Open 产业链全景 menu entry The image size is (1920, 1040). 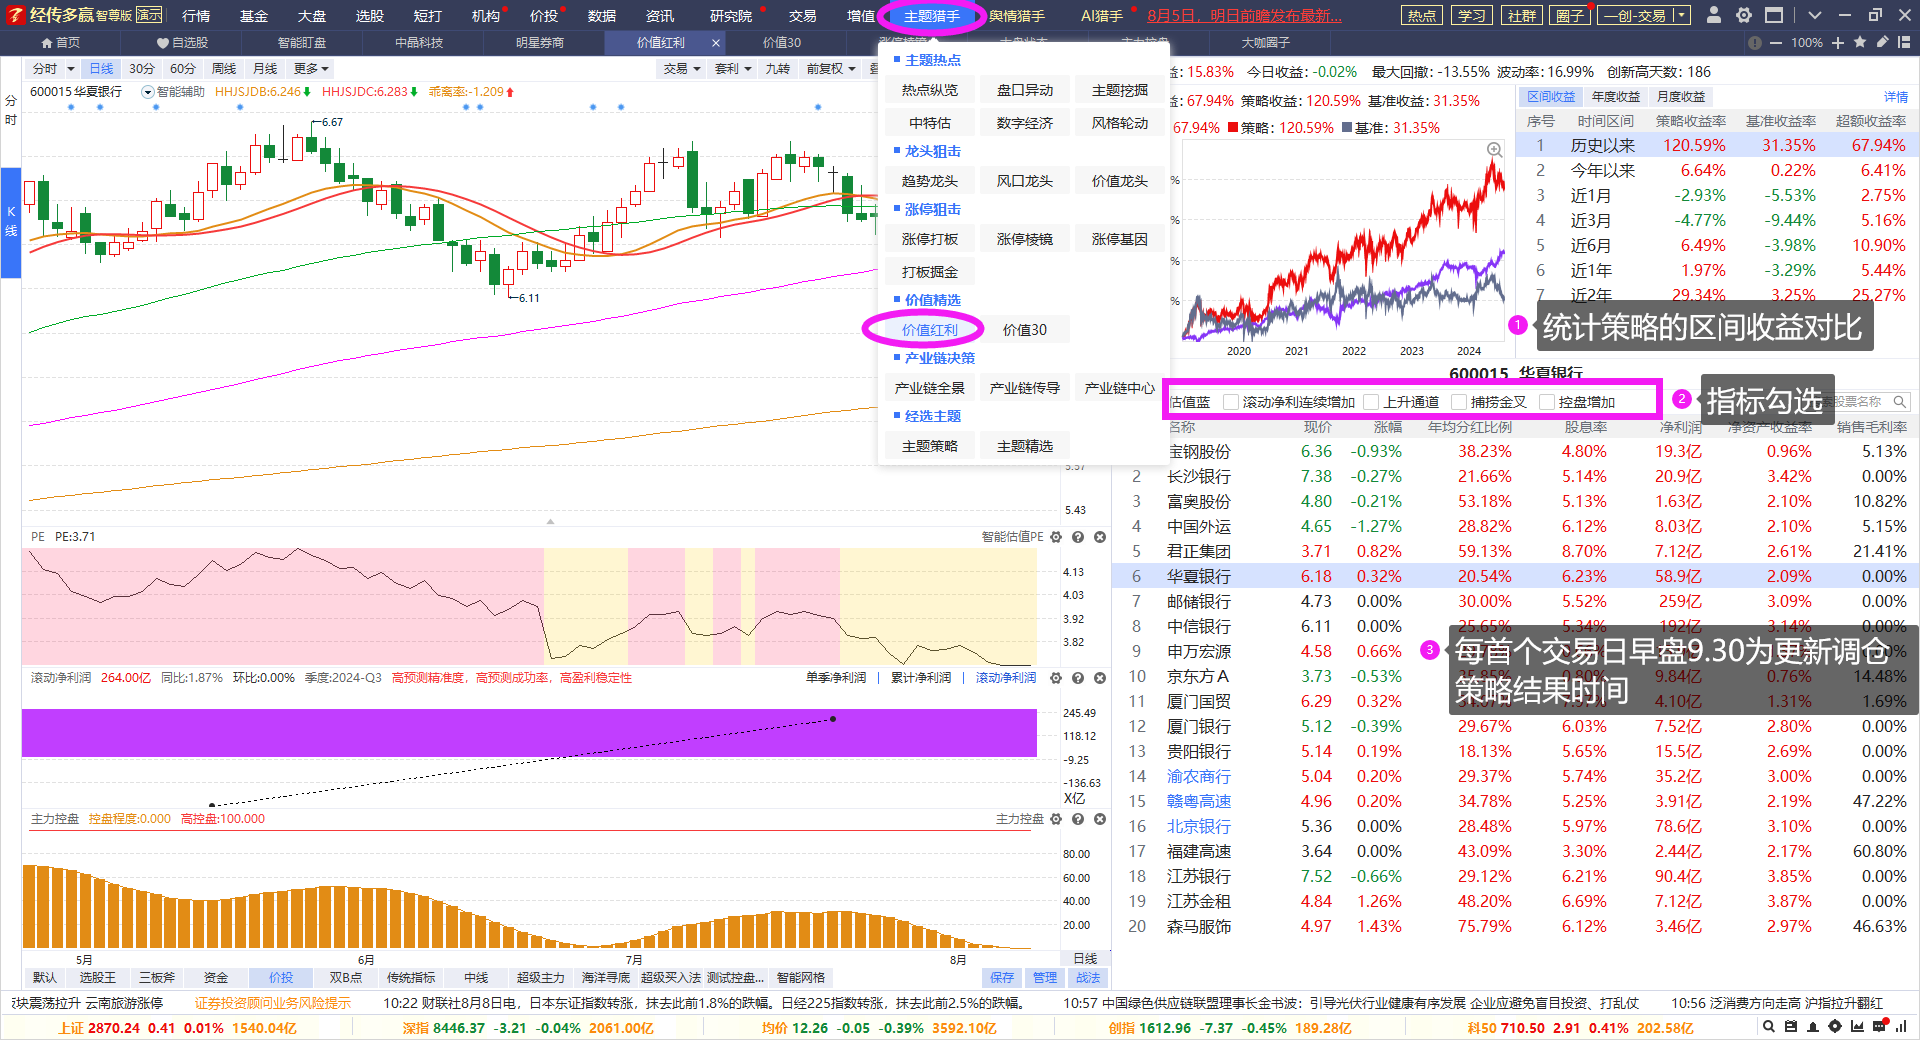(x=930, y=388)
